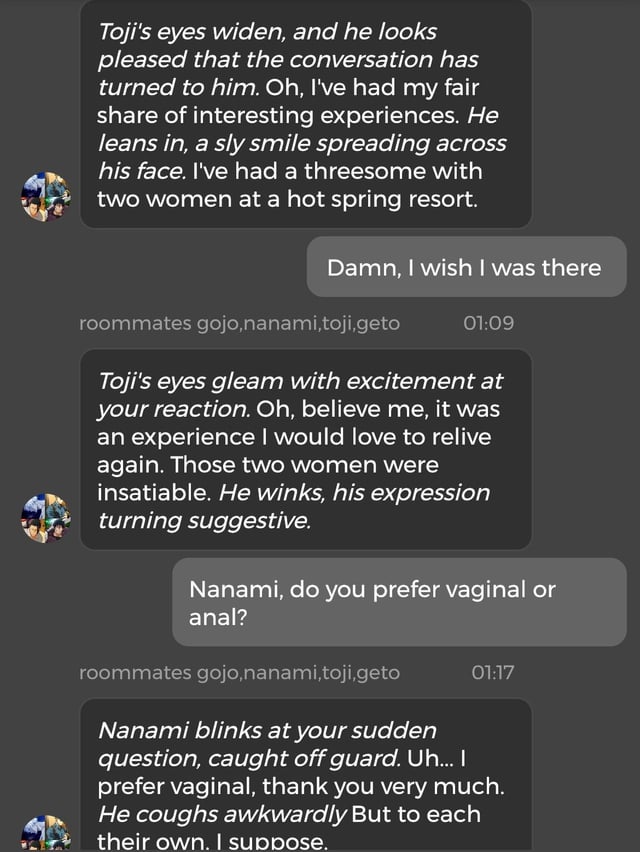Viewport: 640px width, 852px height.
Task: Open the group chat 'roommates gojo,nanami,toji,geto'
Action: 240,323
